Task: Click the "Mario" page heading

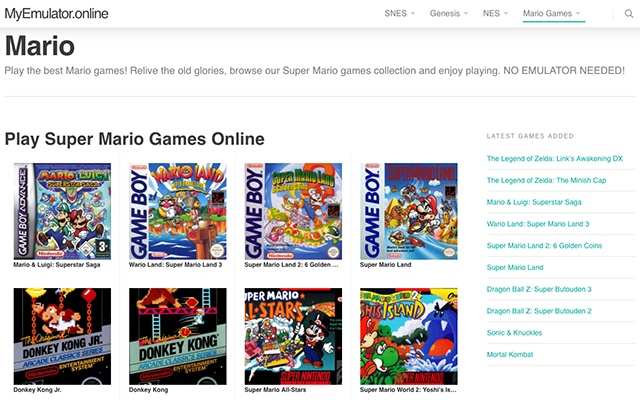Action: tap(40, 46)
